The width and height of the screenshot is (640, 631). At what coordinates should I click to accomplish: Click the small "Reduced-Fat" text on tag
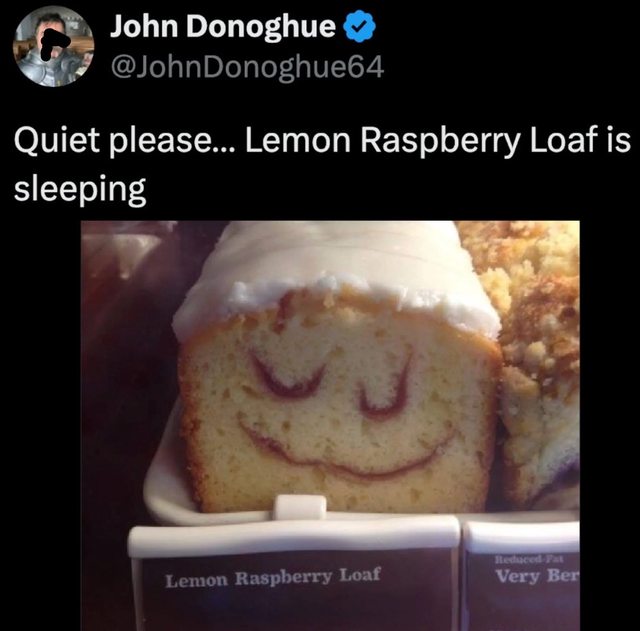pos(529,559)
